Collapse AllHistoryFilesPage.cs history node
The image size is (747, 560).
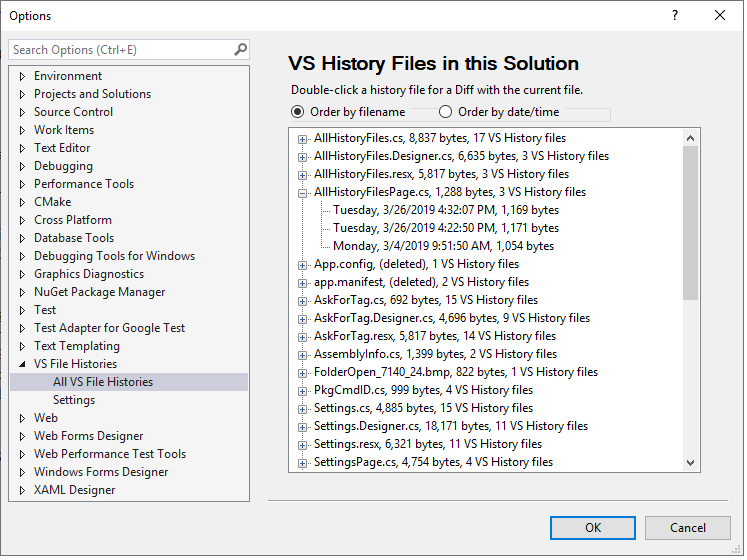pyautogui.click(x=302, y=193)
